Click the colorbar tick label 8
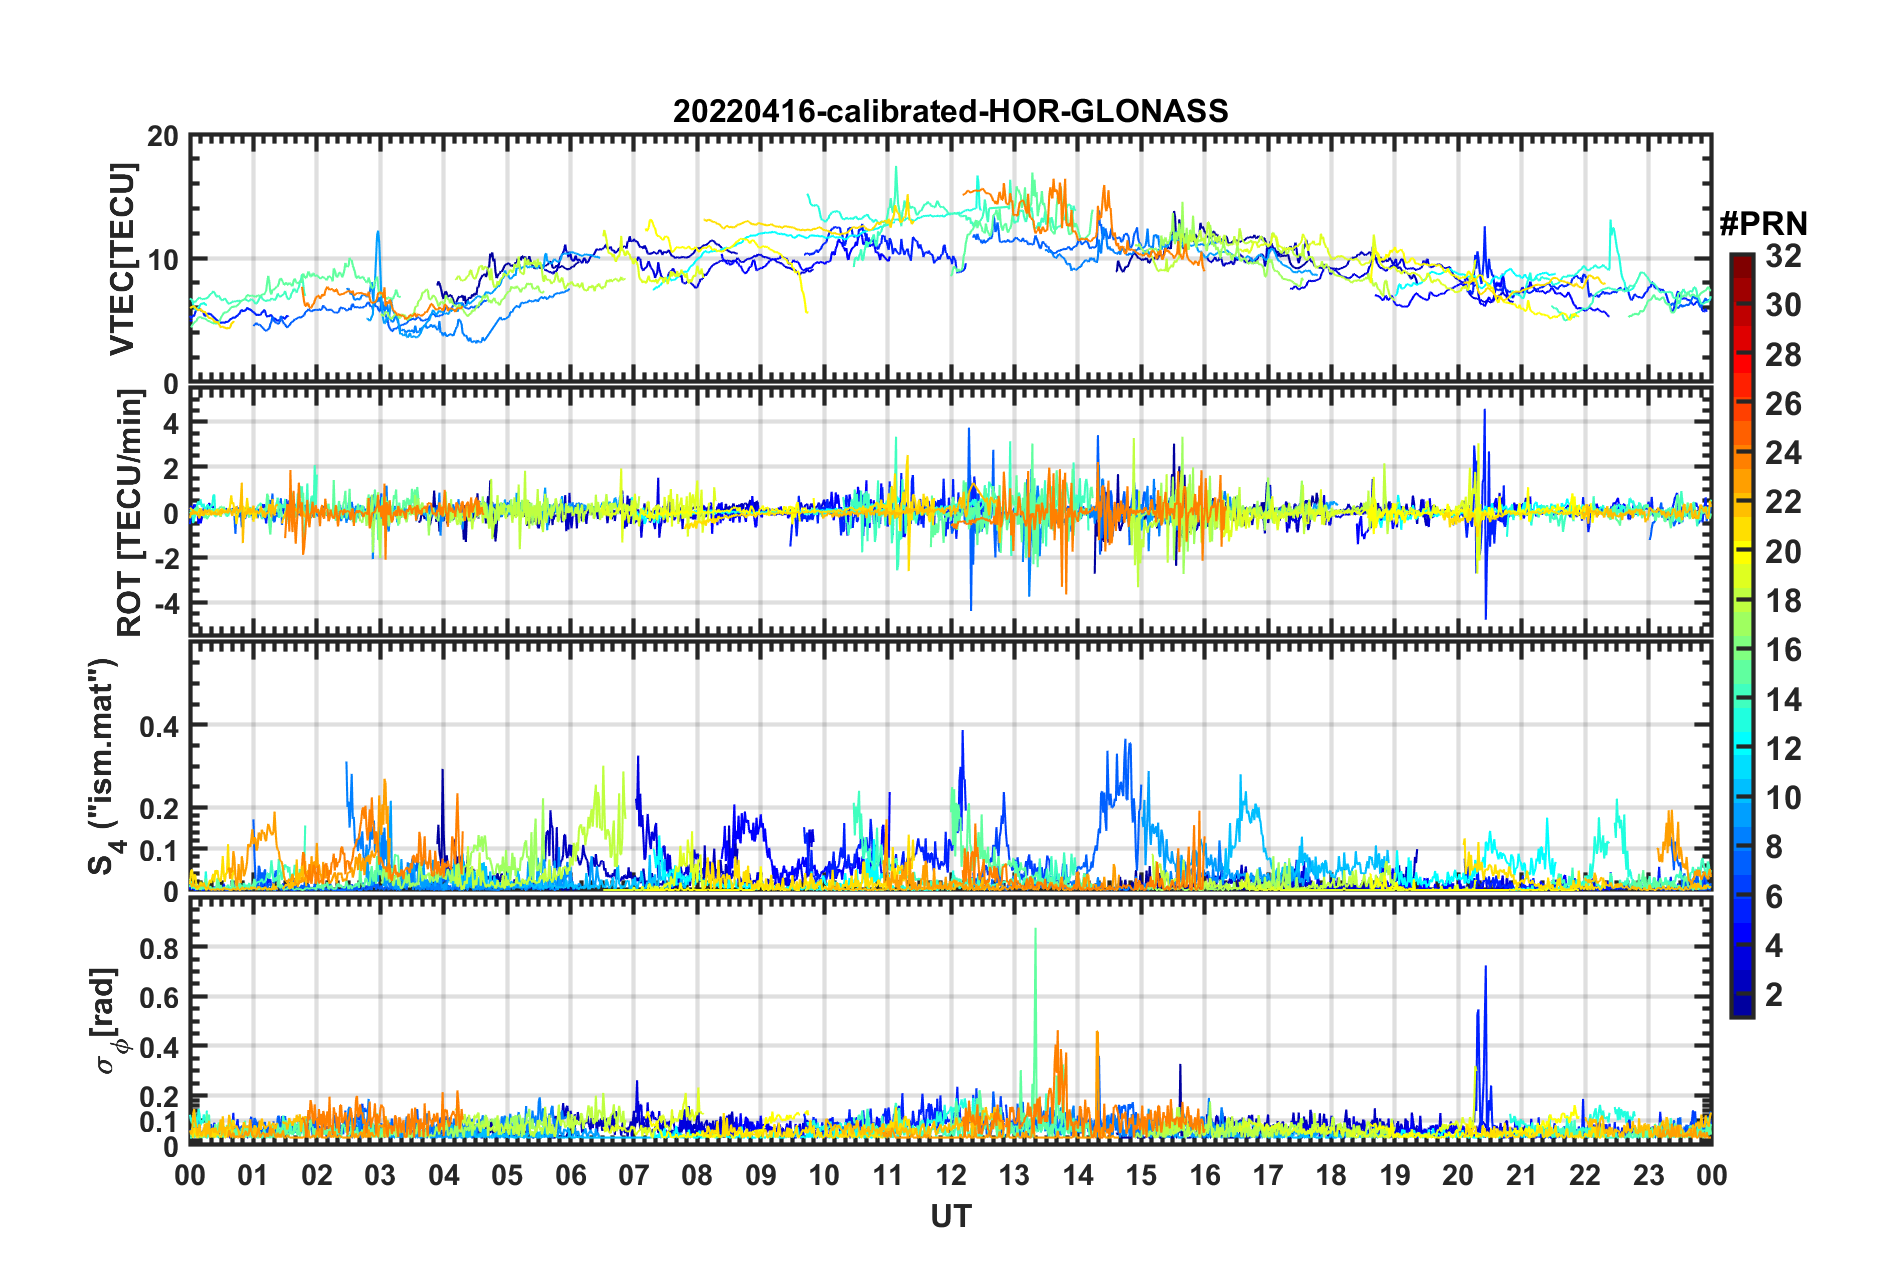Screen dimensions: 1902x1272 [x=1774, y=847]
